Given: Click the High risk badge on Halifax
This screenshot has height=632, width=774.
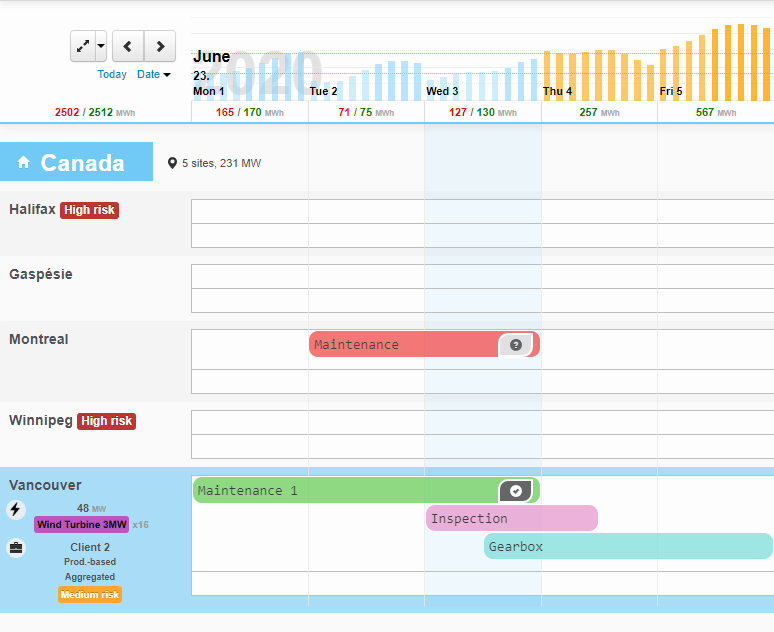Looking at the screenshot, I should 89,210.
